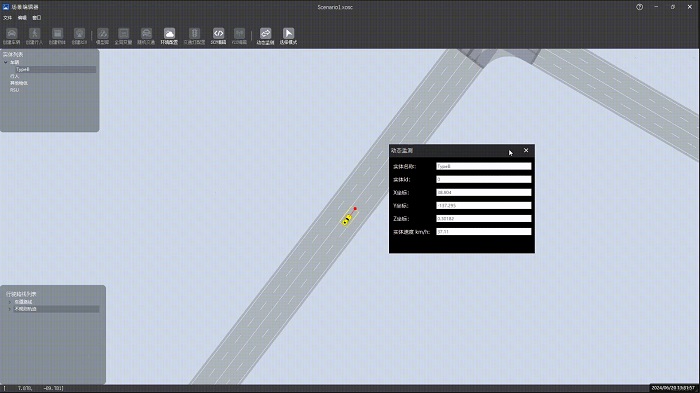Image resolution: width=700 pixels, height=393 pixels.
Task: Open the traffic light configuration icon
Action: (194, 36)
